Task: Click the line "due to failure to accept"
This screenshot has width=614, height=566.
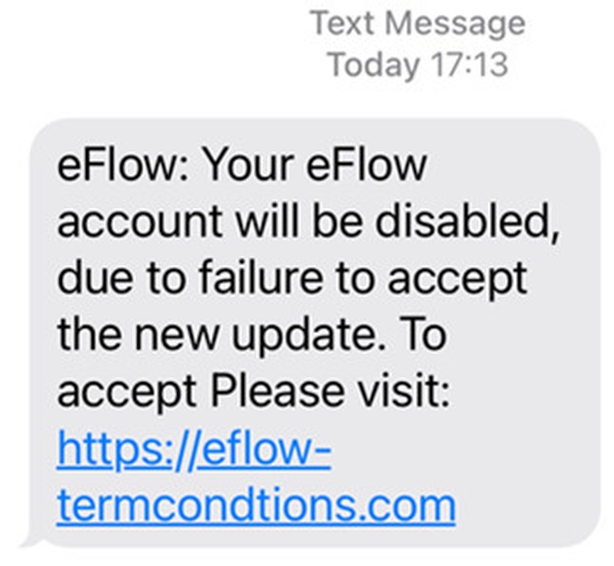Action: pyautogui.click(x=290, y=278)
